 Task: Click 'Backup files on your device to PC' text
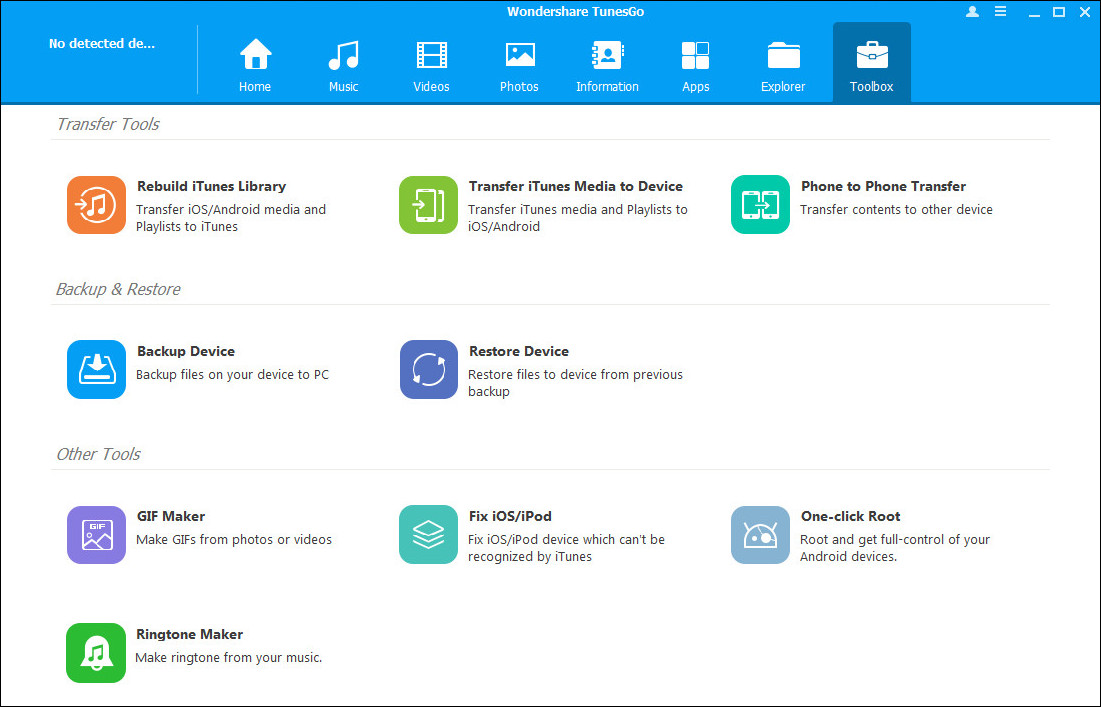click(232, 374)
